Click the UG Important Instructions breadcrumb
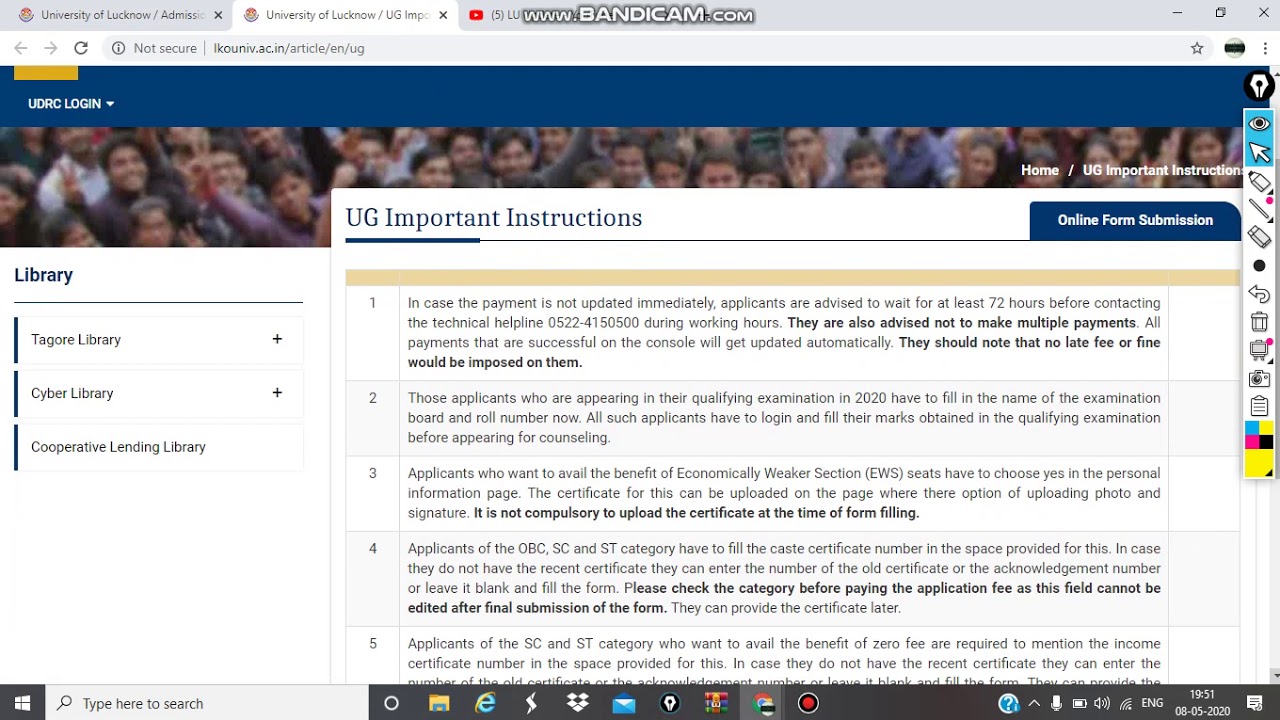This screenshot has height=720, width=1280. click(x=1162, y=170)
